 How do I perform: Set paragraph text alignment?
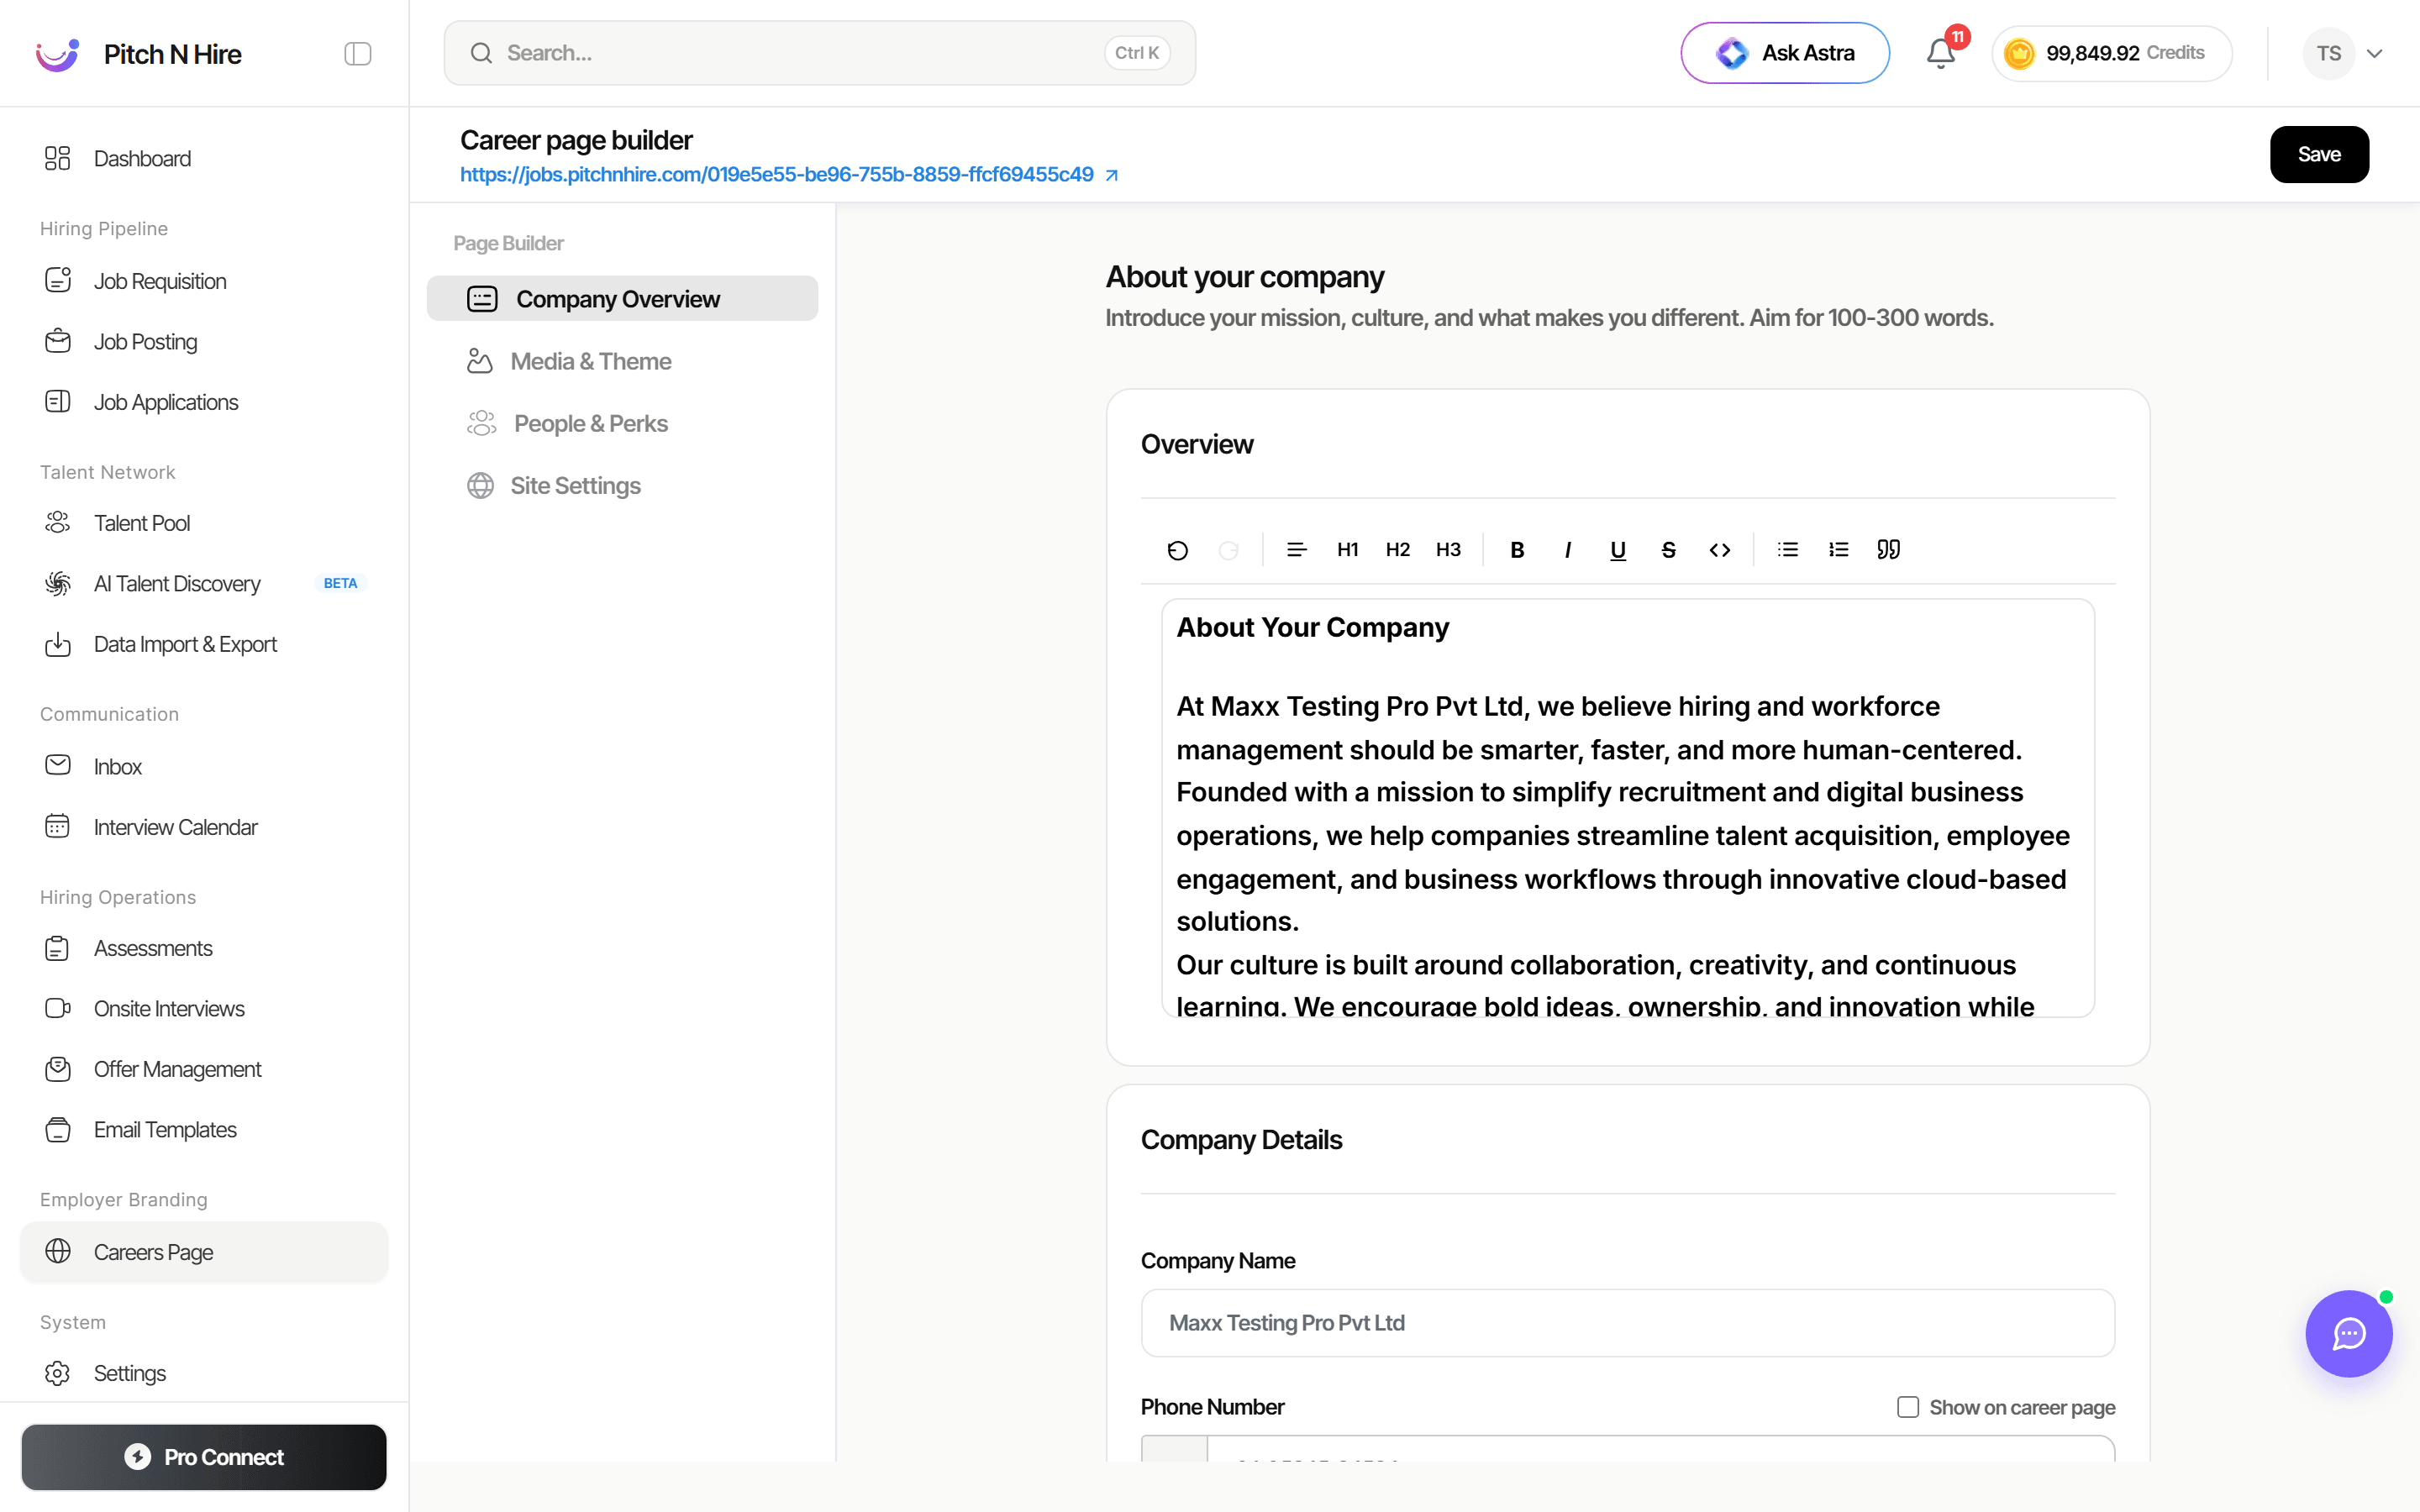point(1296,550)
